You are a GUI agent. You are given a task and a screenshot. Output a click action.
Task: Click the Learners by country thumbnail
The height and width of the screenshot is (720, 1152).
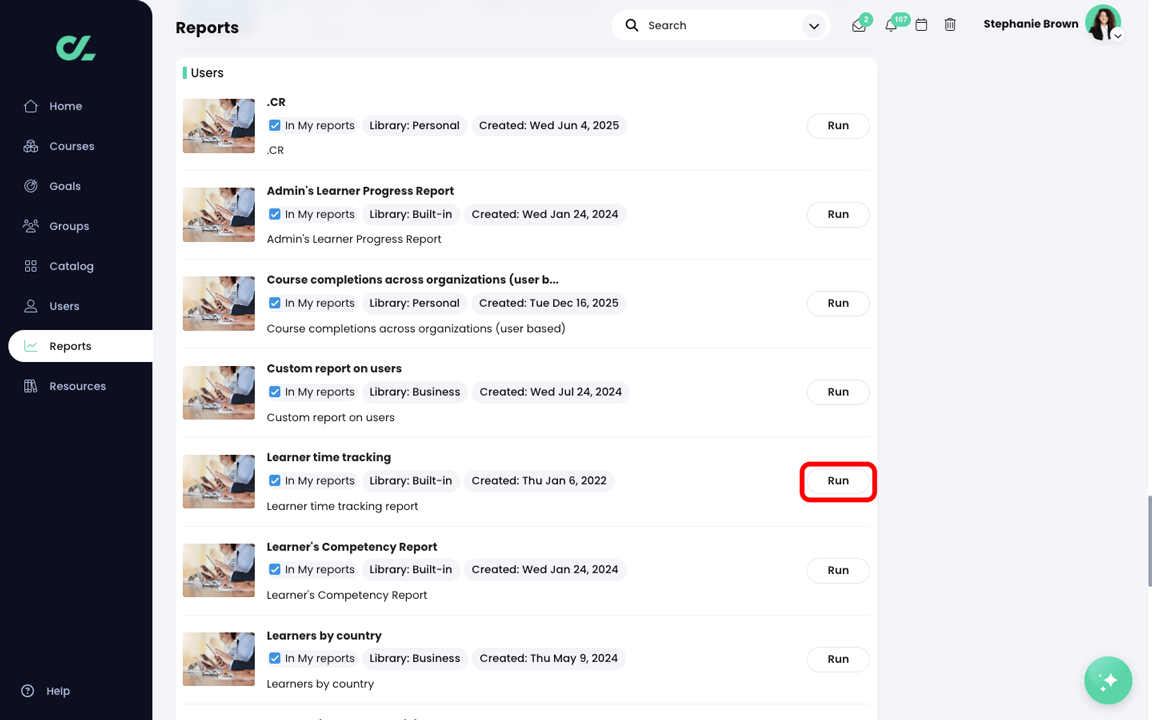point(219,659)
